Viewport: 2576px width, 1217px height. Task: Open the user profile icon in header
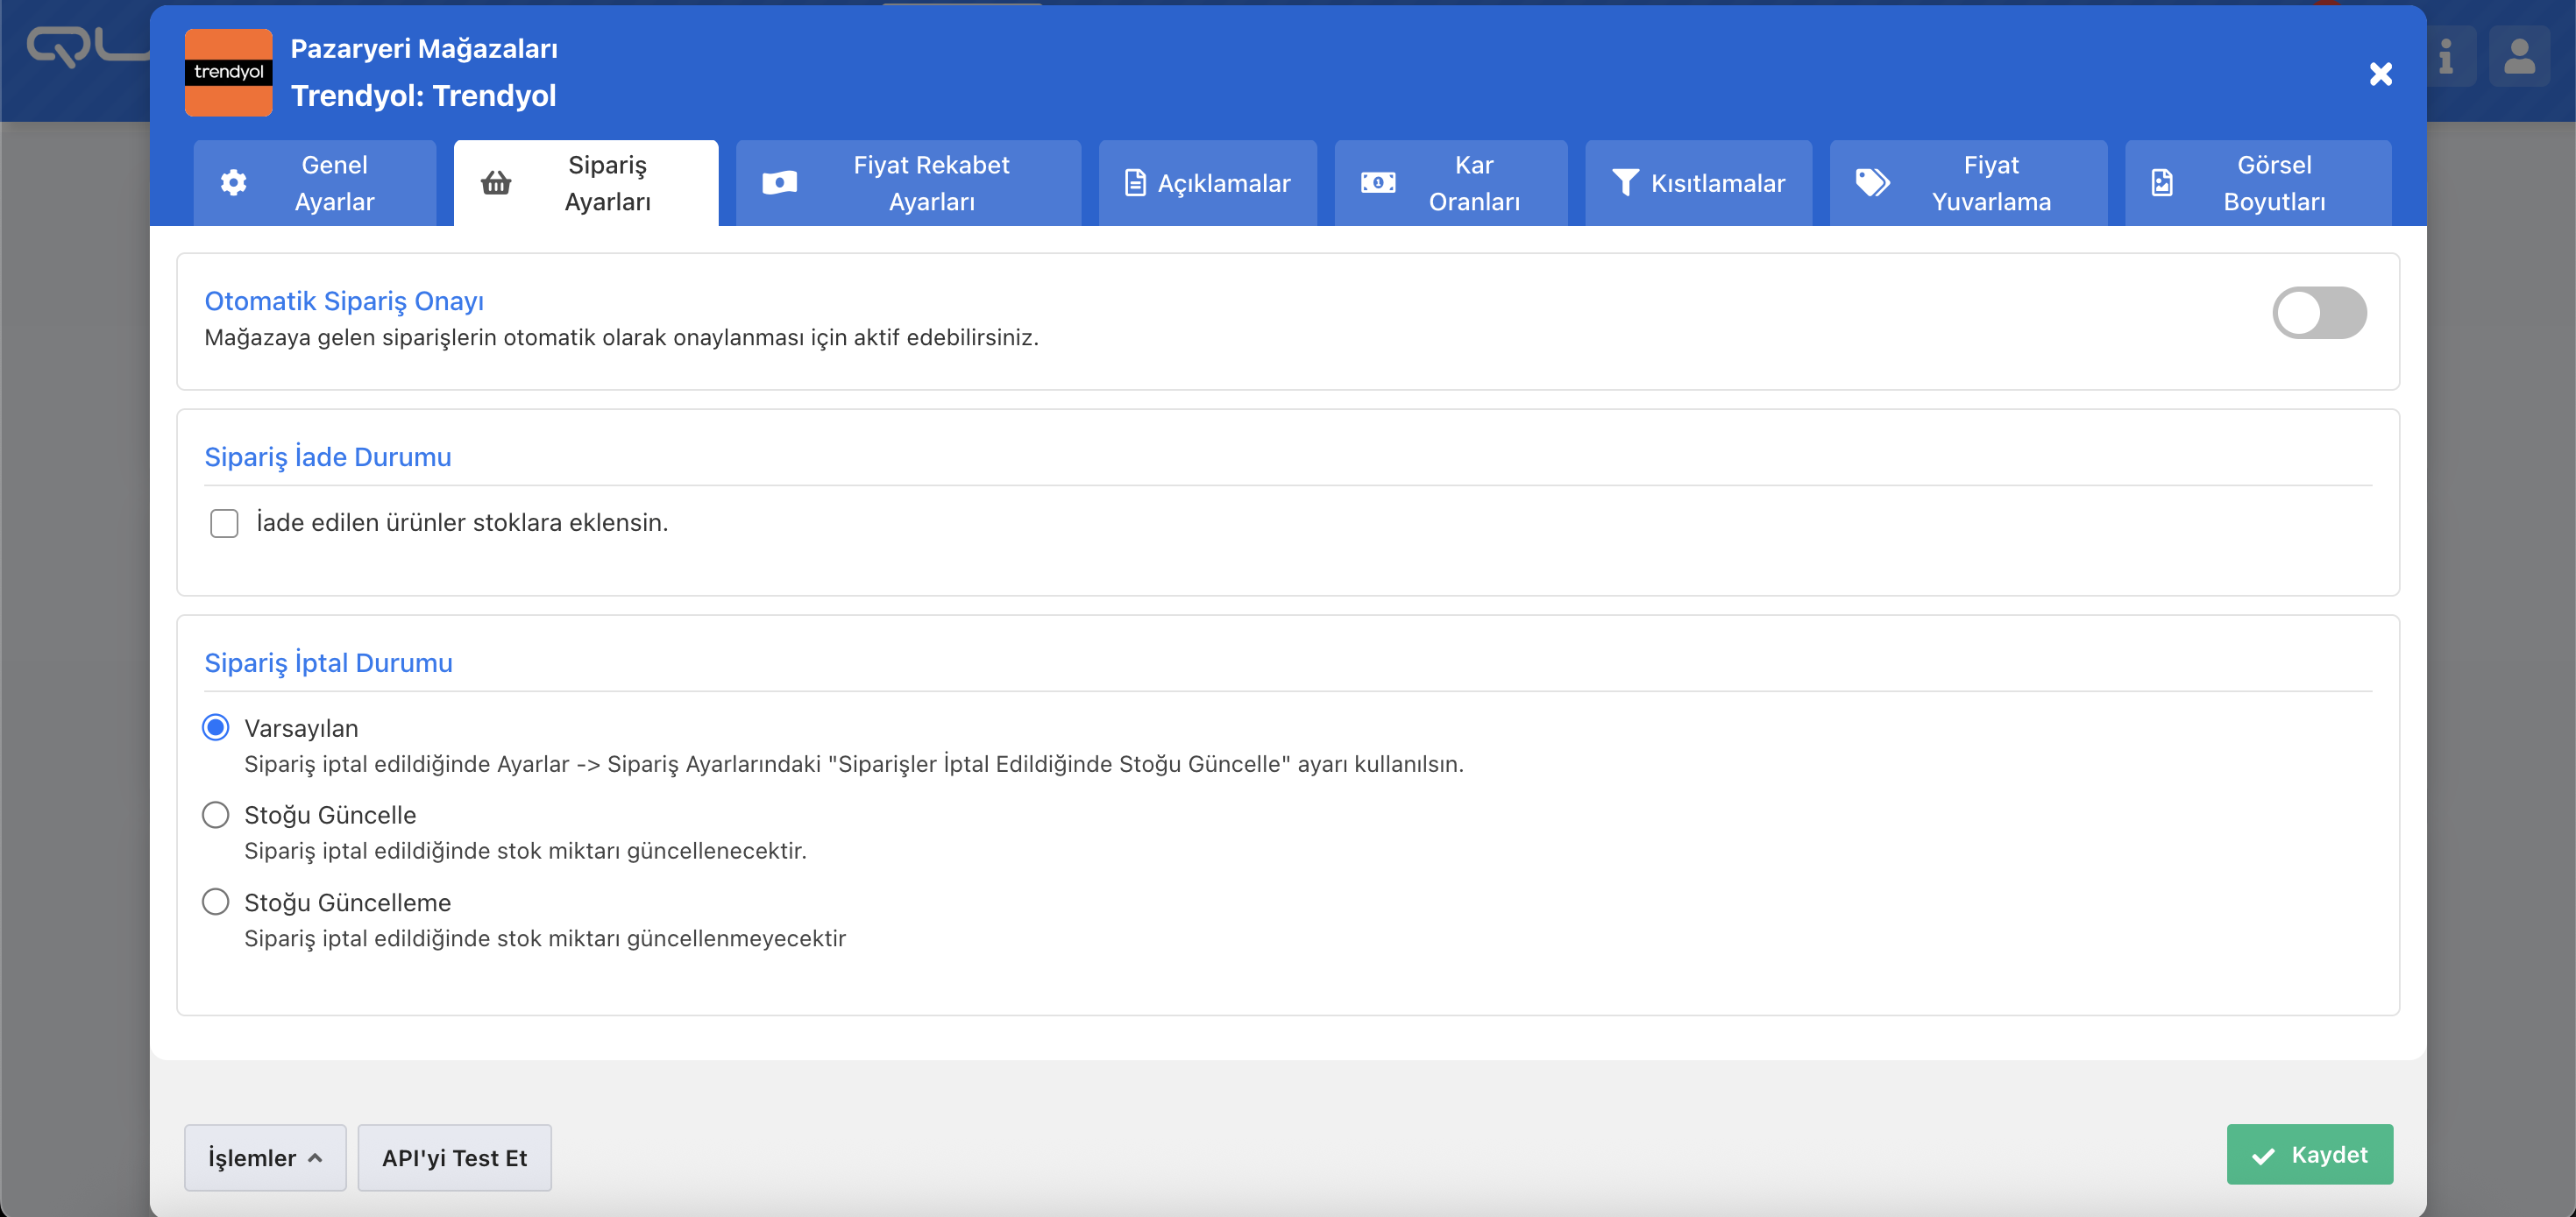(2519, 57)
